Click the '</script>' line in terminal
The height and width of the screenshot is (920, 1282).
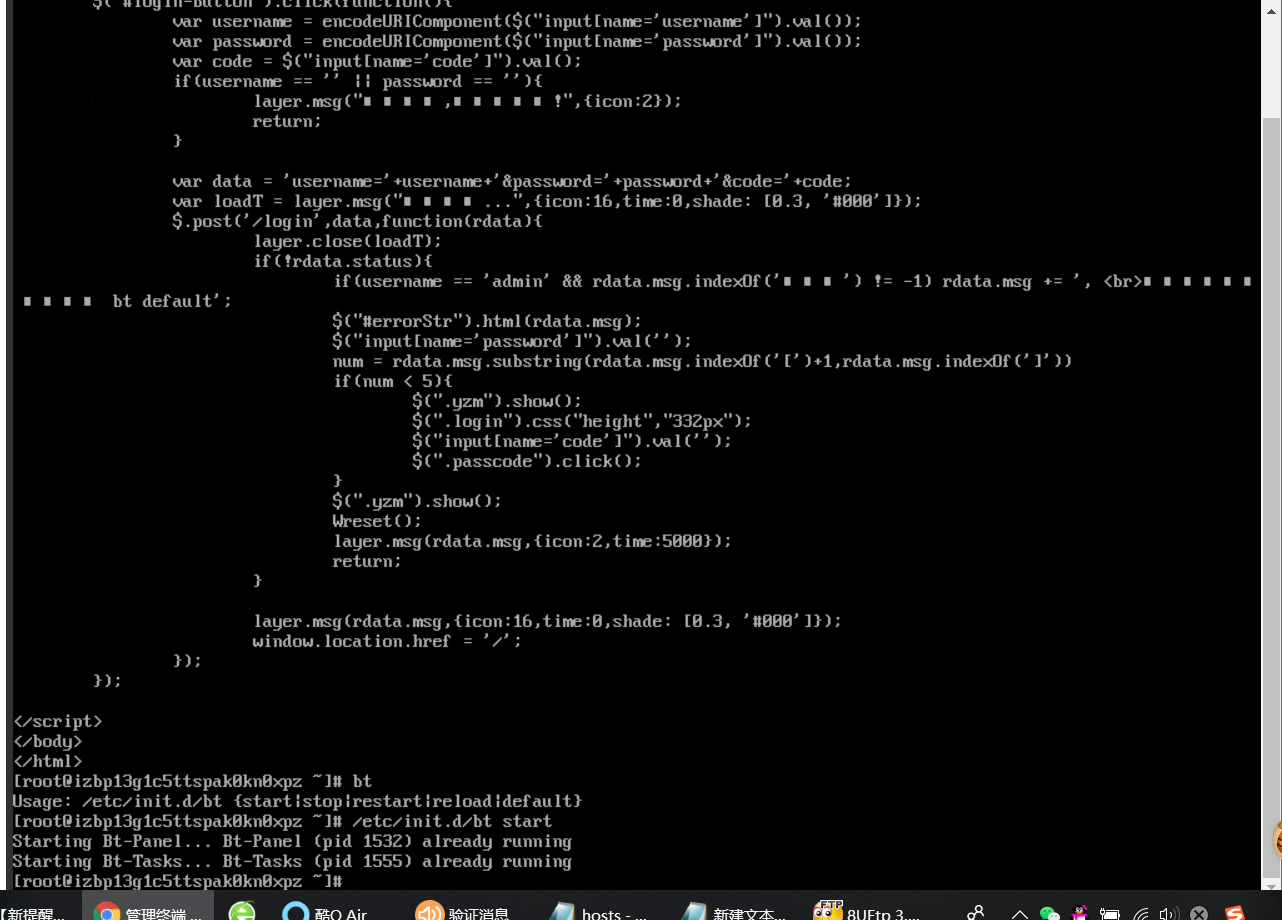[57, 721]
